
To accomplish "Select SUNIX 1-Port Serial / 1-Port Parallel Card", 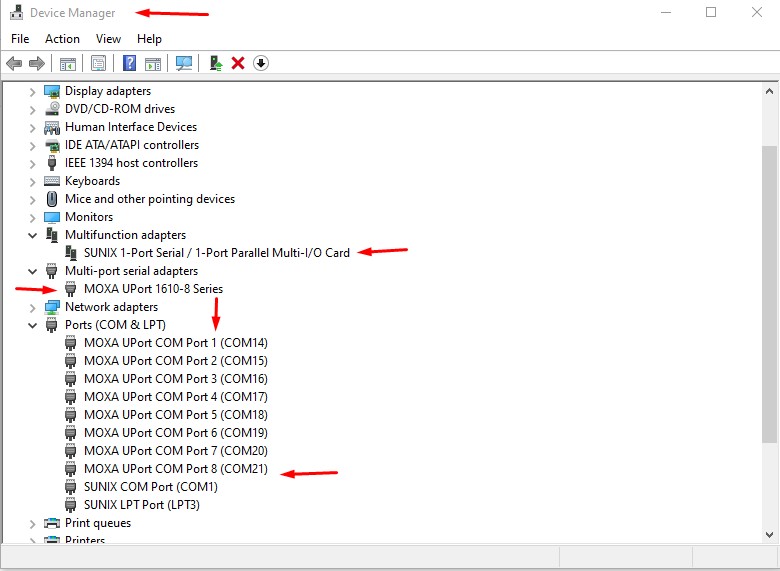I will click(217, 253).
